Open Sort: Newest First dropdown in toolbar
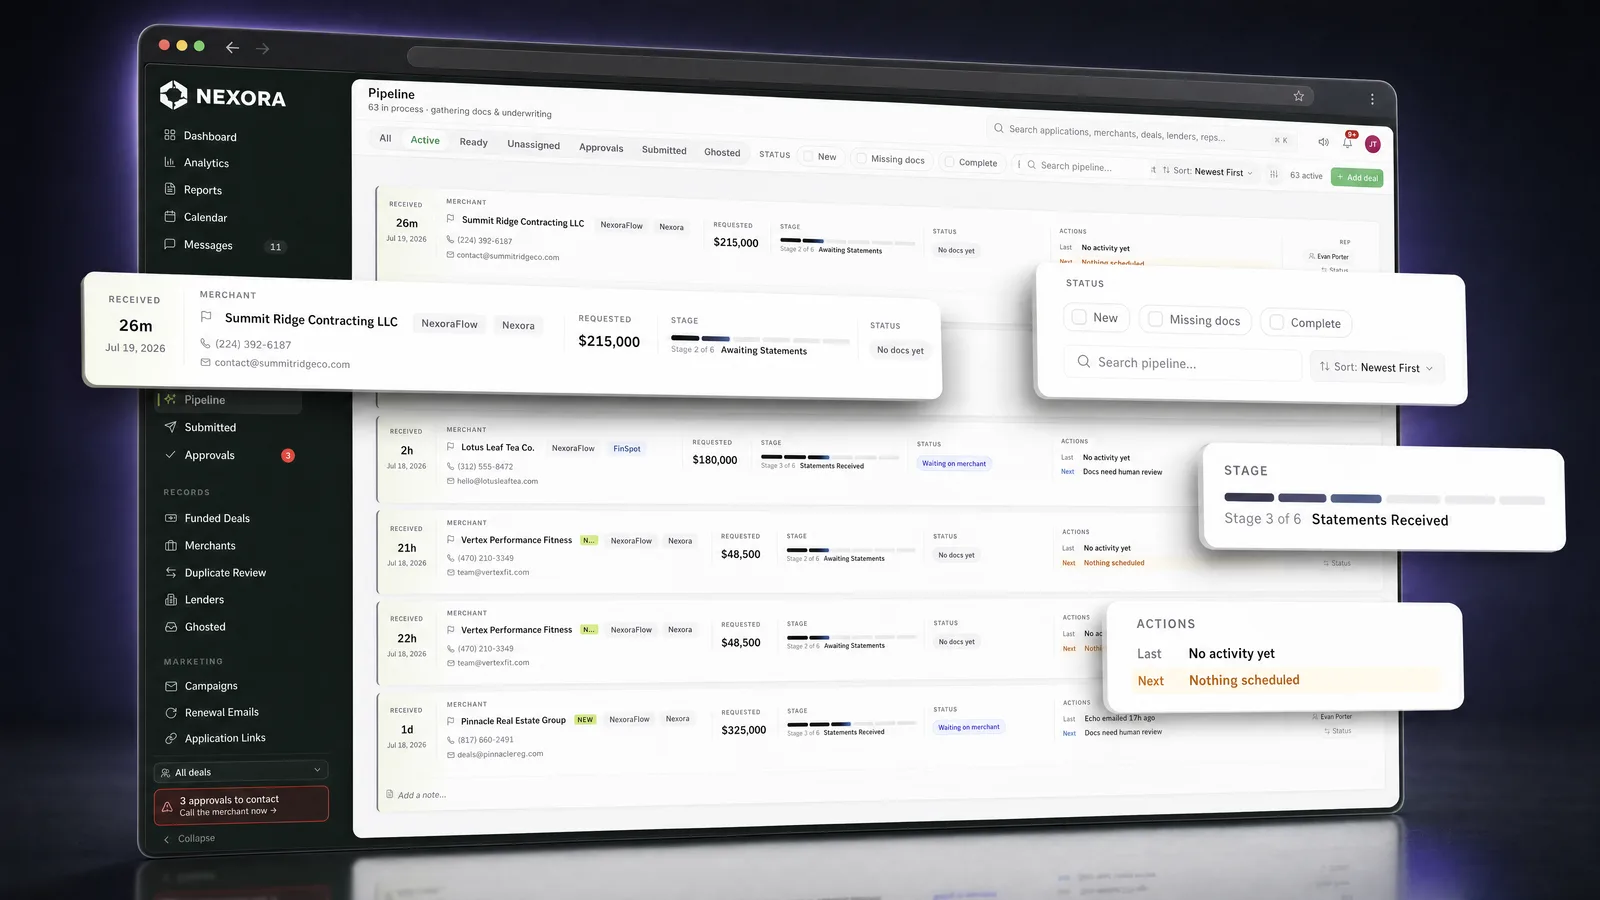Image resolution: width=1600 pixels, height=900 pixels. (x=1207, y=171)
